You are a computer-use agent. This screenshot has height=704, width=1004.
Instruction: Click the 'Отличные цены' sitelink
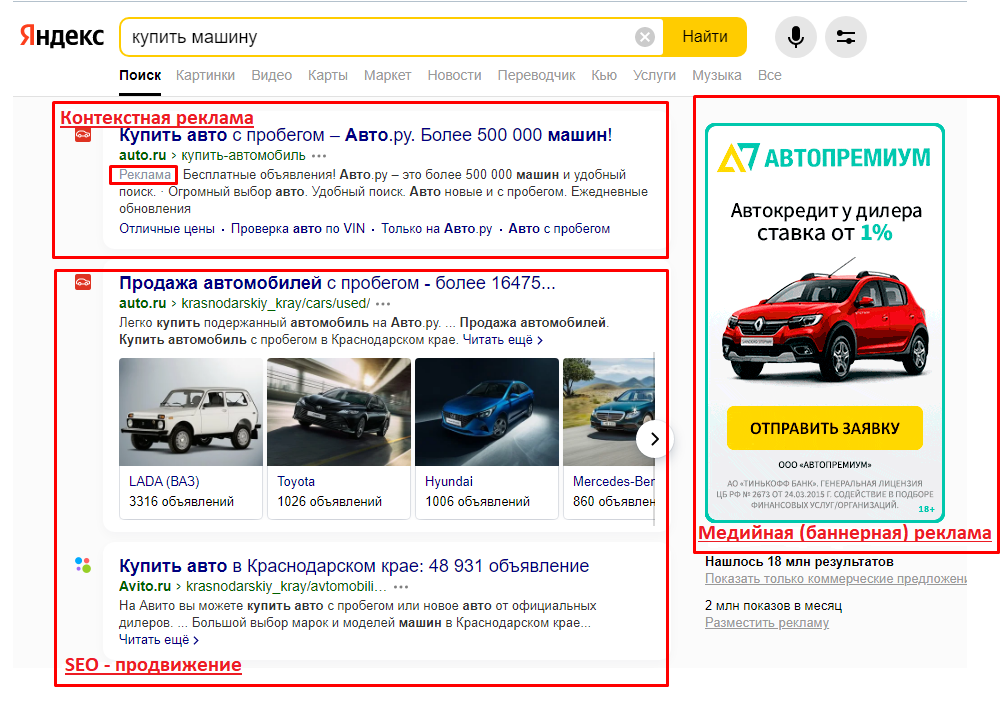pyautogui.click(x=167, y=229)
